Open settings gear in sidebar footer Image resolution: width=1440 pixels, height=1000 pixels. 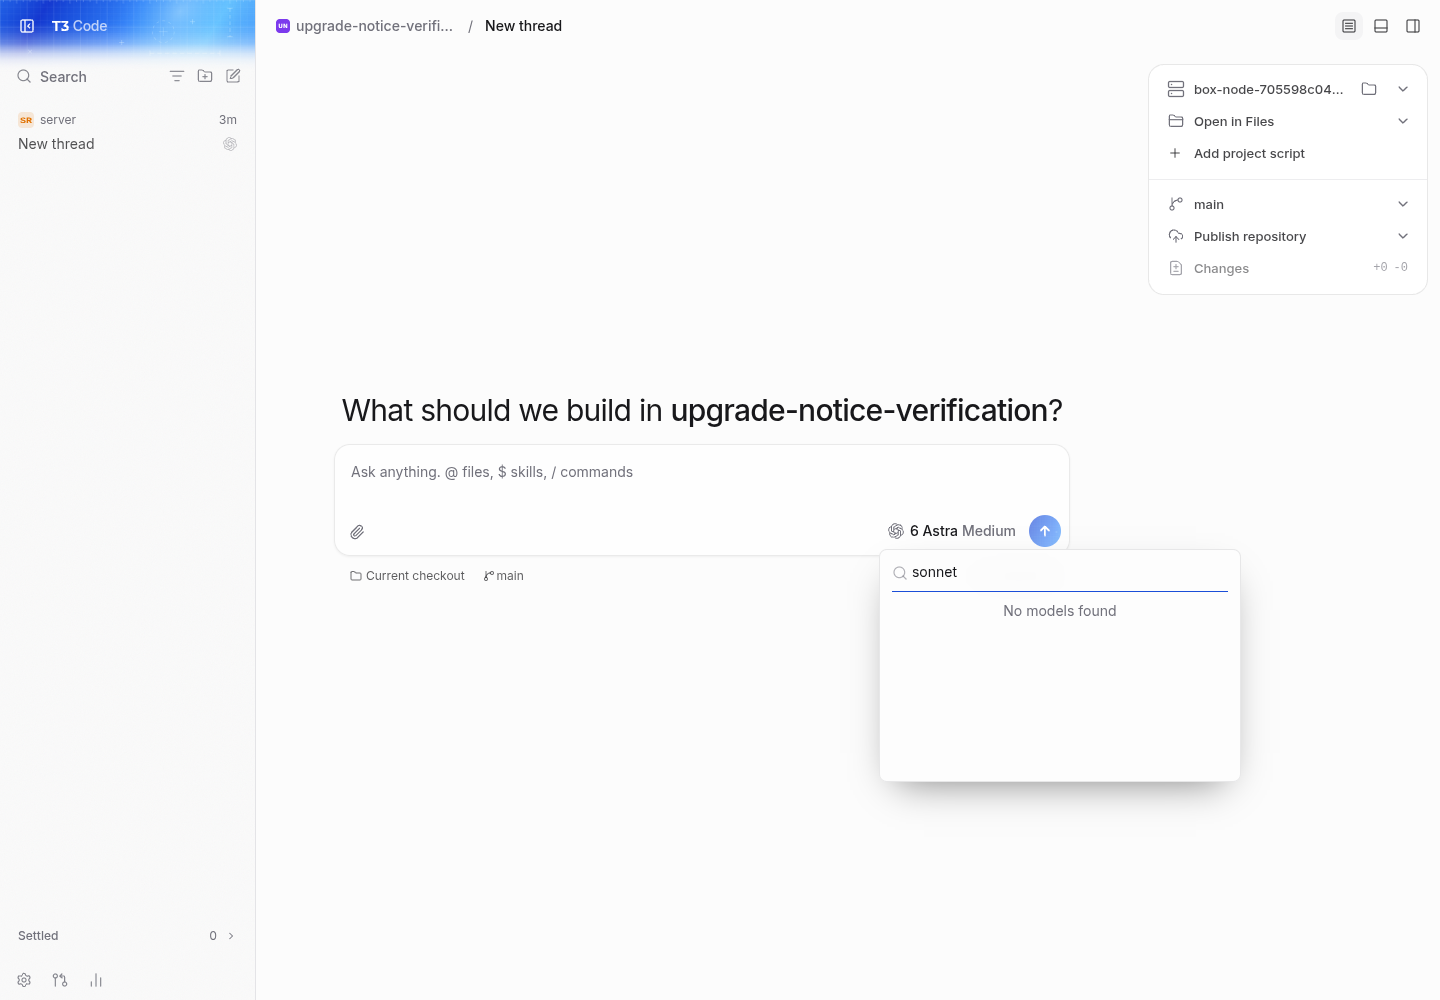pos(24,980)
